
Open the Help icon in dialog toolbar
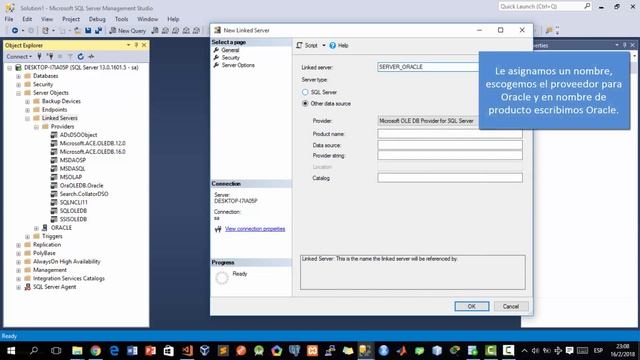pos(339,45)
